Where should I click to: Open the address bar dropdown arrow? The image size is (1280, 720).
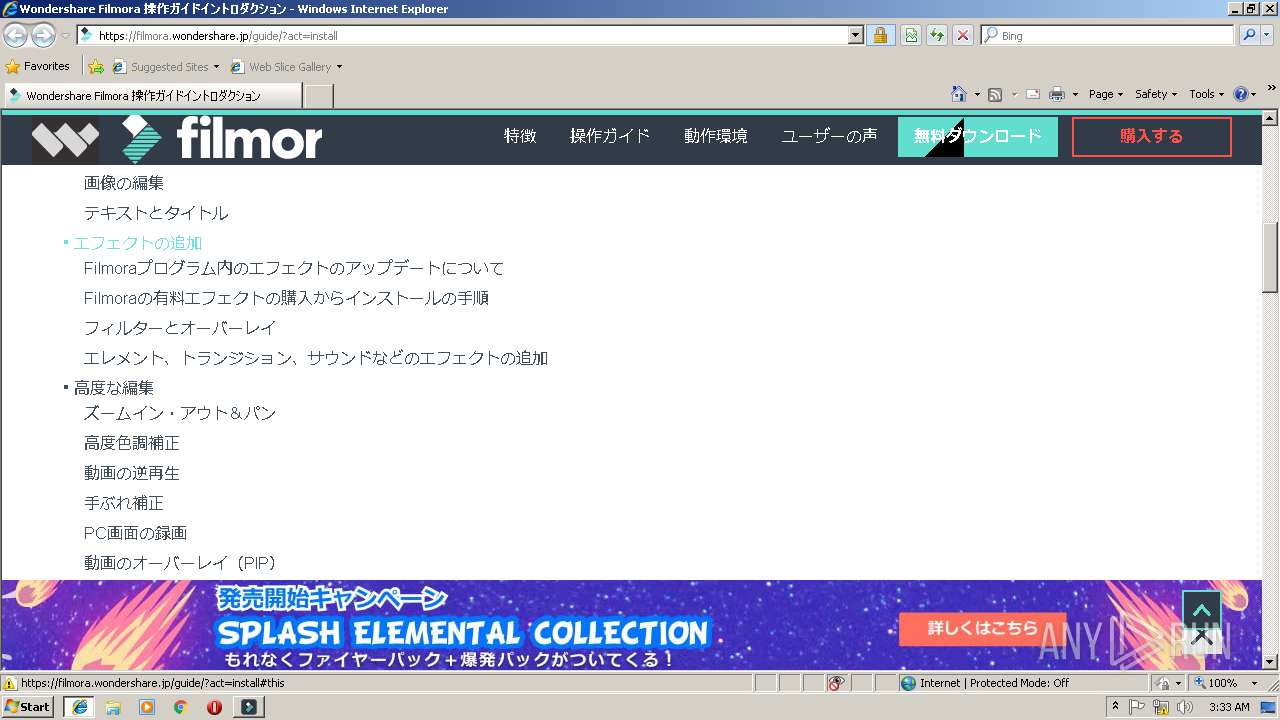coord(855,35)
